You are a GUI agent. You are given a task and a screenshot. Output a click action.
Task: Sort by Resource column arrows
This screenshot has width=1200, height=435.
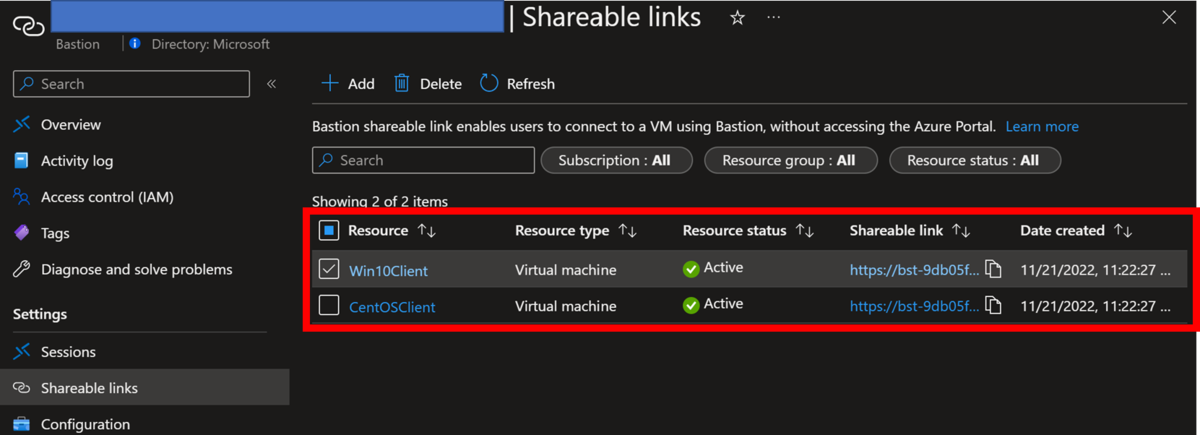tap(427, 231)
